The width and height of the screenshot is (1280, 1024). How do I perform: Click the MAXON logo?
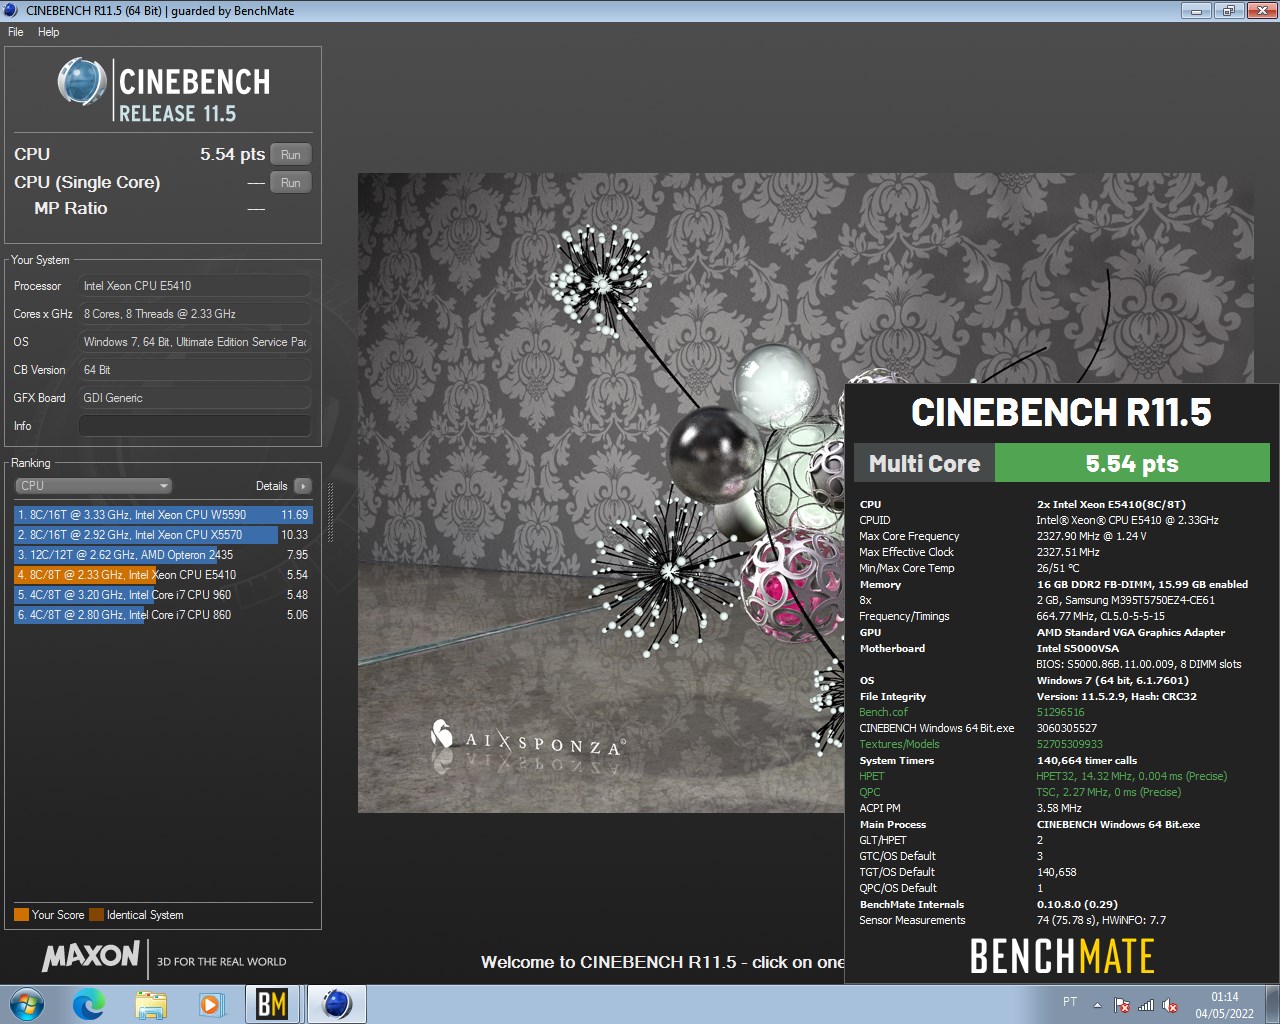coord(91,956)
